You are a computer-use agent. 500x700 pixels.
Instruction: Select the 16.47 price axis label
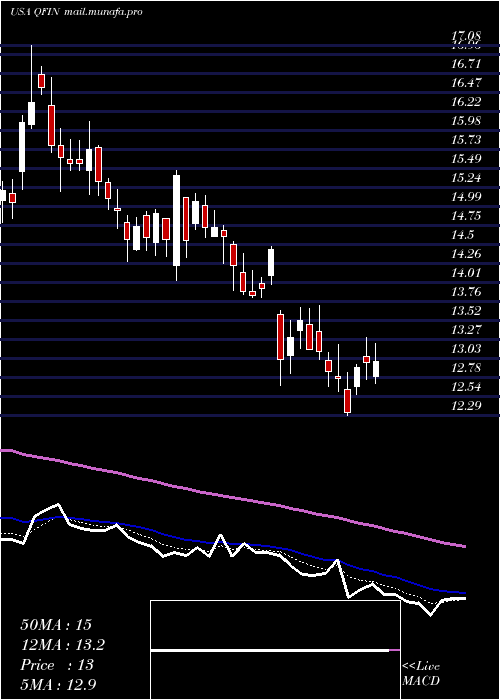[466, 83]
